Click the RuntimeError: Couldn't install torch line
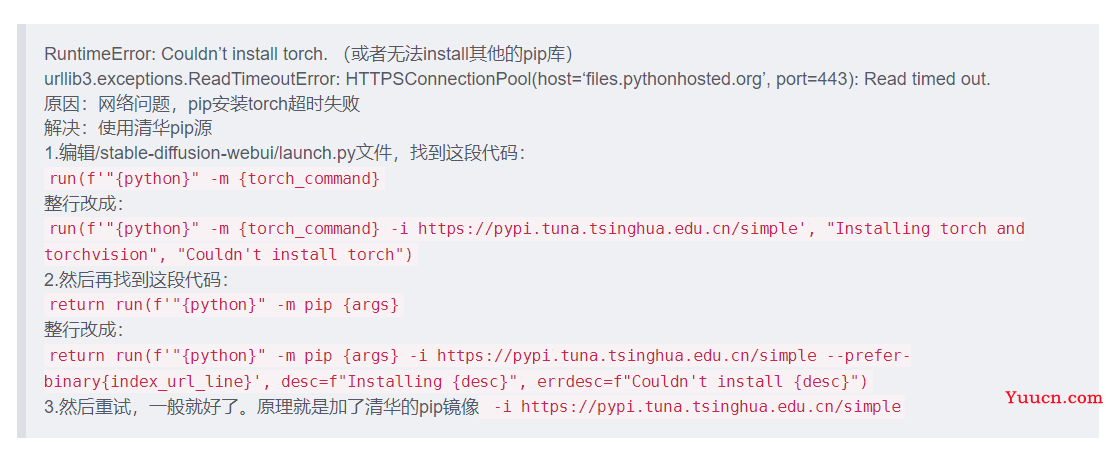This screenshot has height=452, width=1115. pos(308,54)
